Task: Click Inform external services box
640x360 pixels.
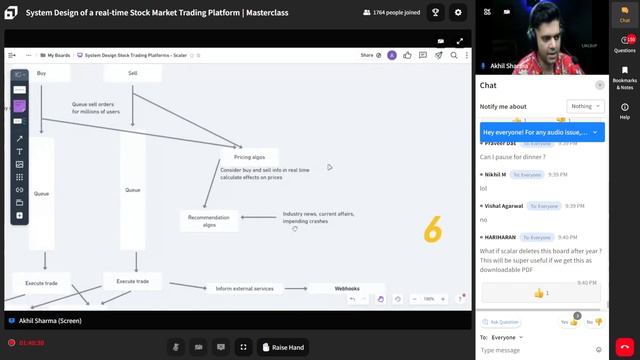Action: [x=244, y=289]
